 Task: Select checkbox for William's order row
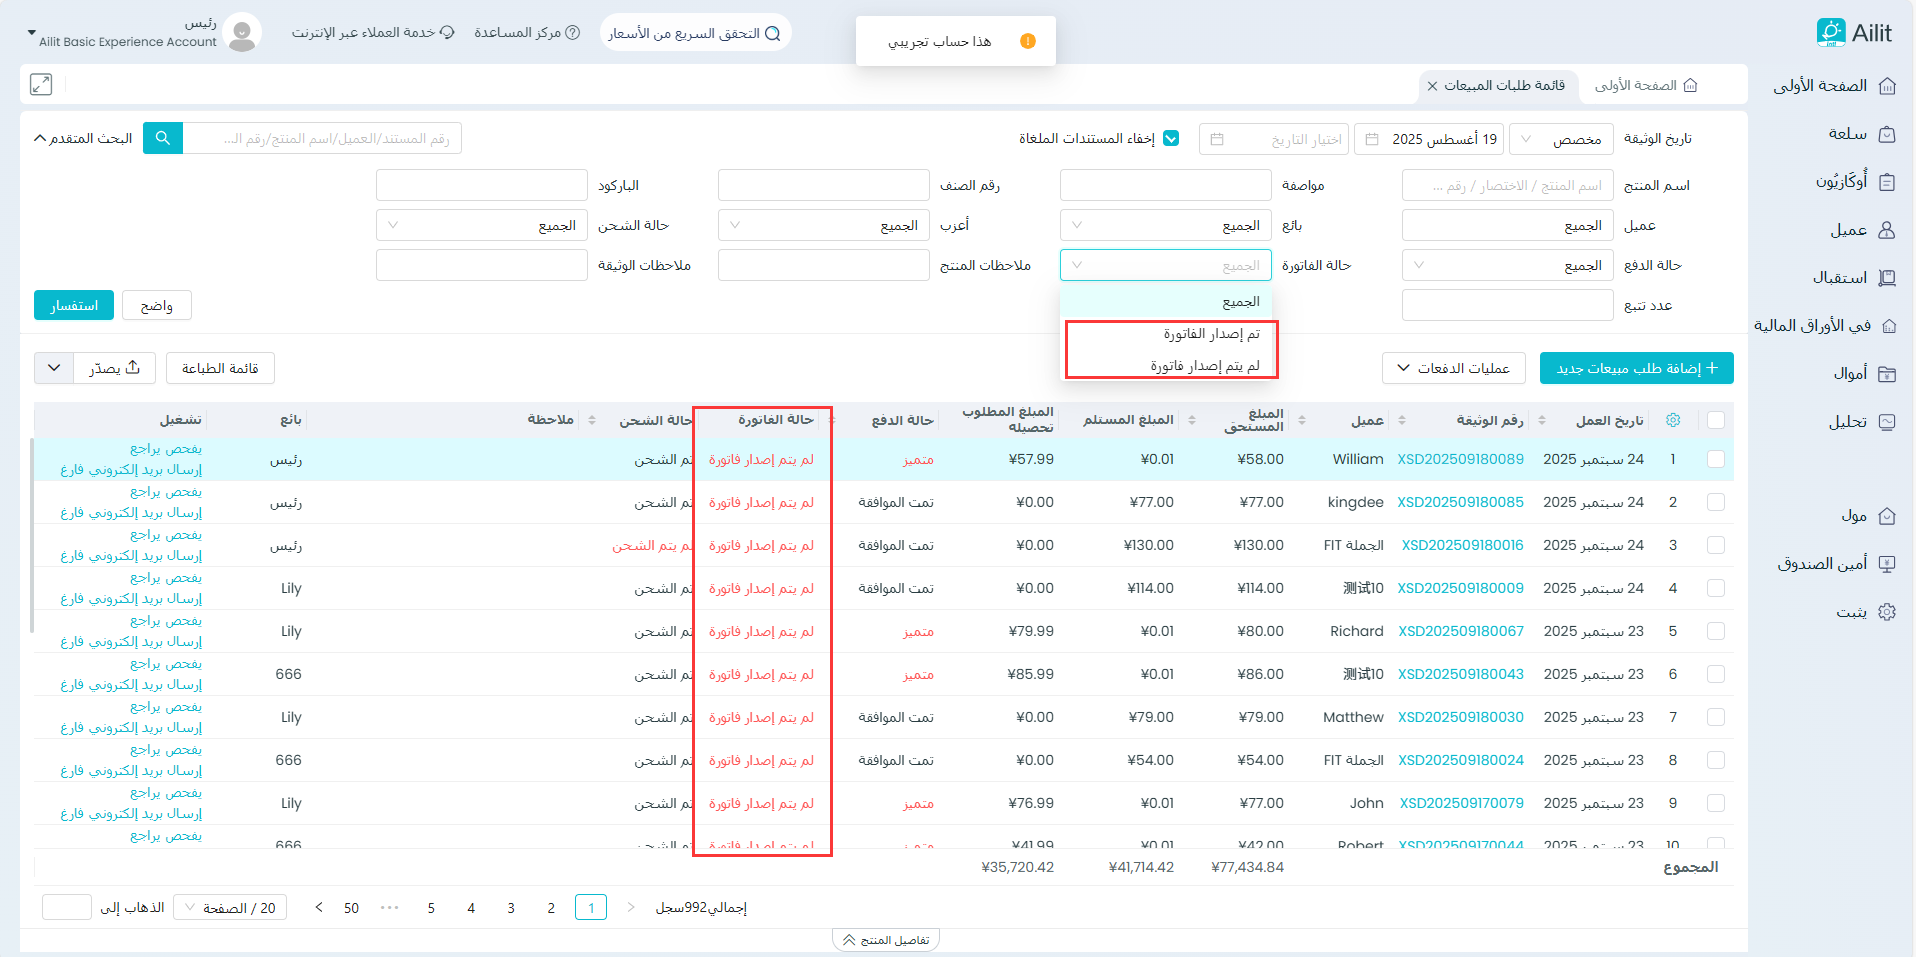pos(1716,459)
